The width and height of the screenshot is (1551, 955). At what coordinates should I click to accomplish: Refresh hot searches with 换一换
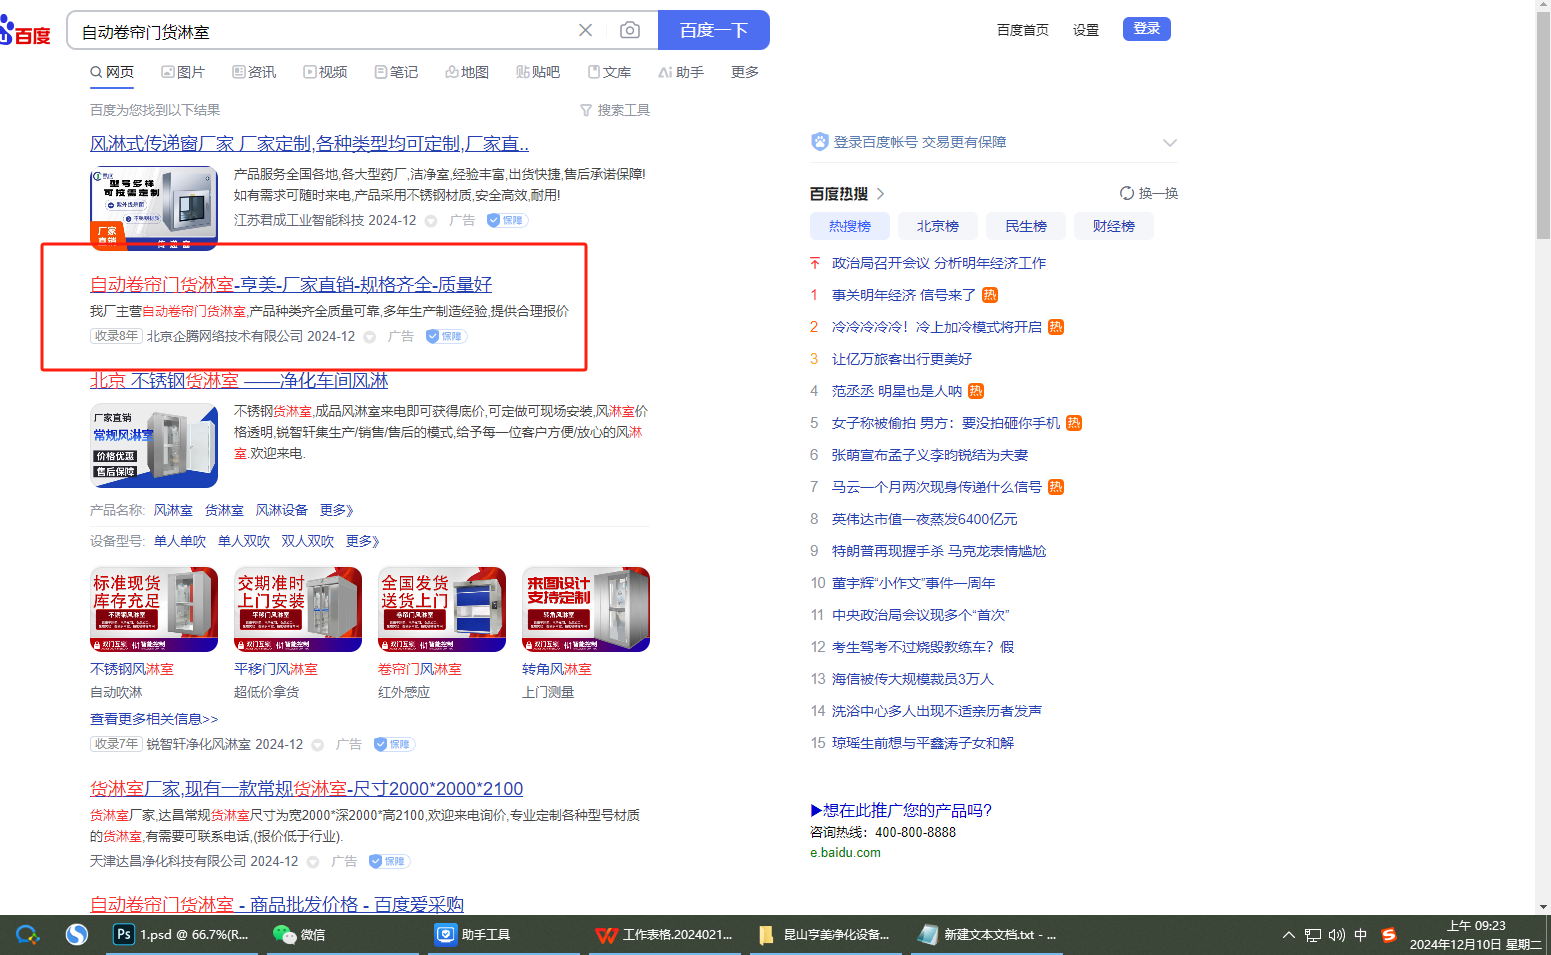1149,193
